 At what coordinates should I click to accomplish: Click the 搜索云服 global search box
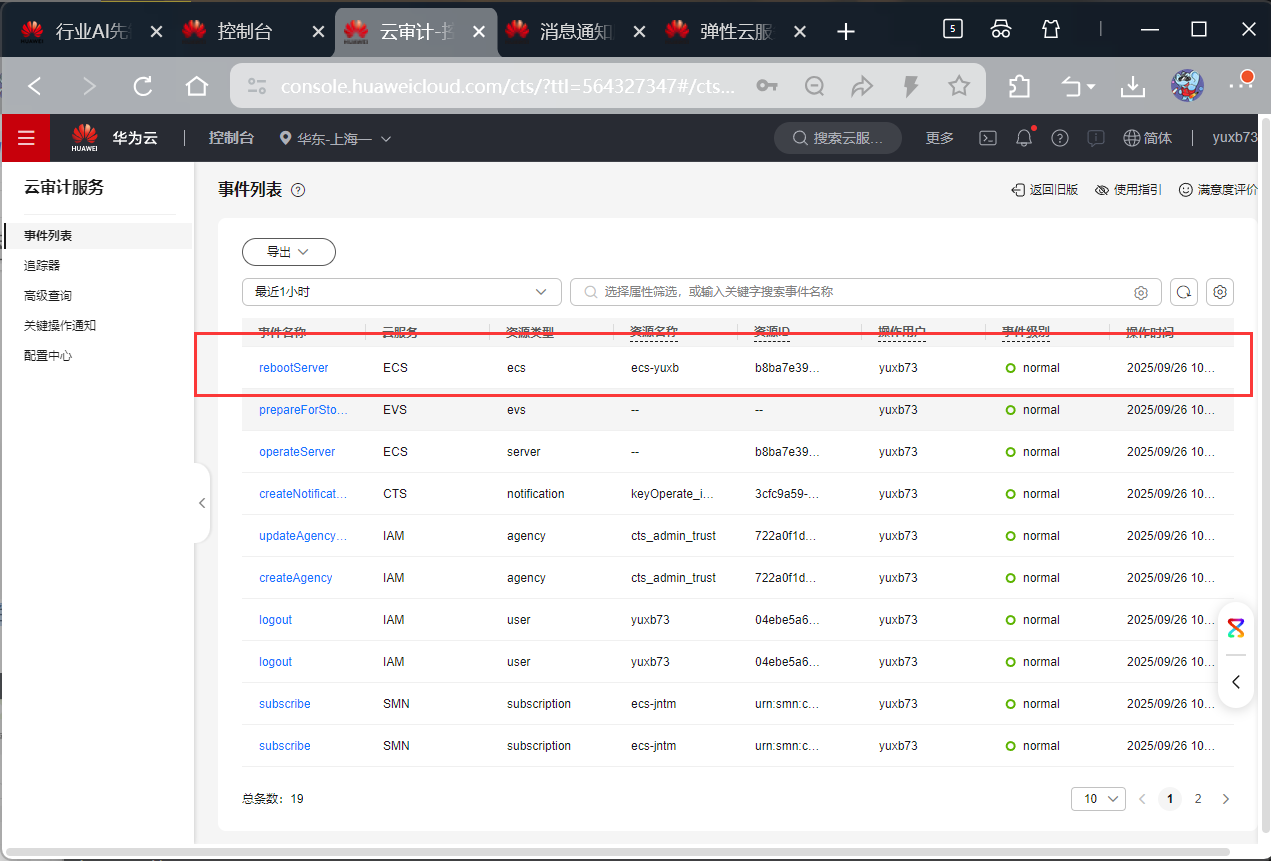pyautogui.click(x=838, y=138)
